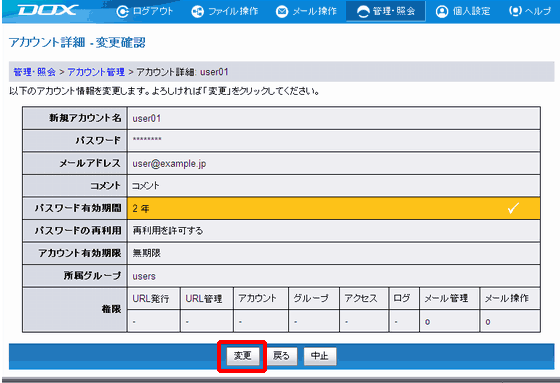Select the masked password value
Screen dimensions: 560x383
click(147, 140)
